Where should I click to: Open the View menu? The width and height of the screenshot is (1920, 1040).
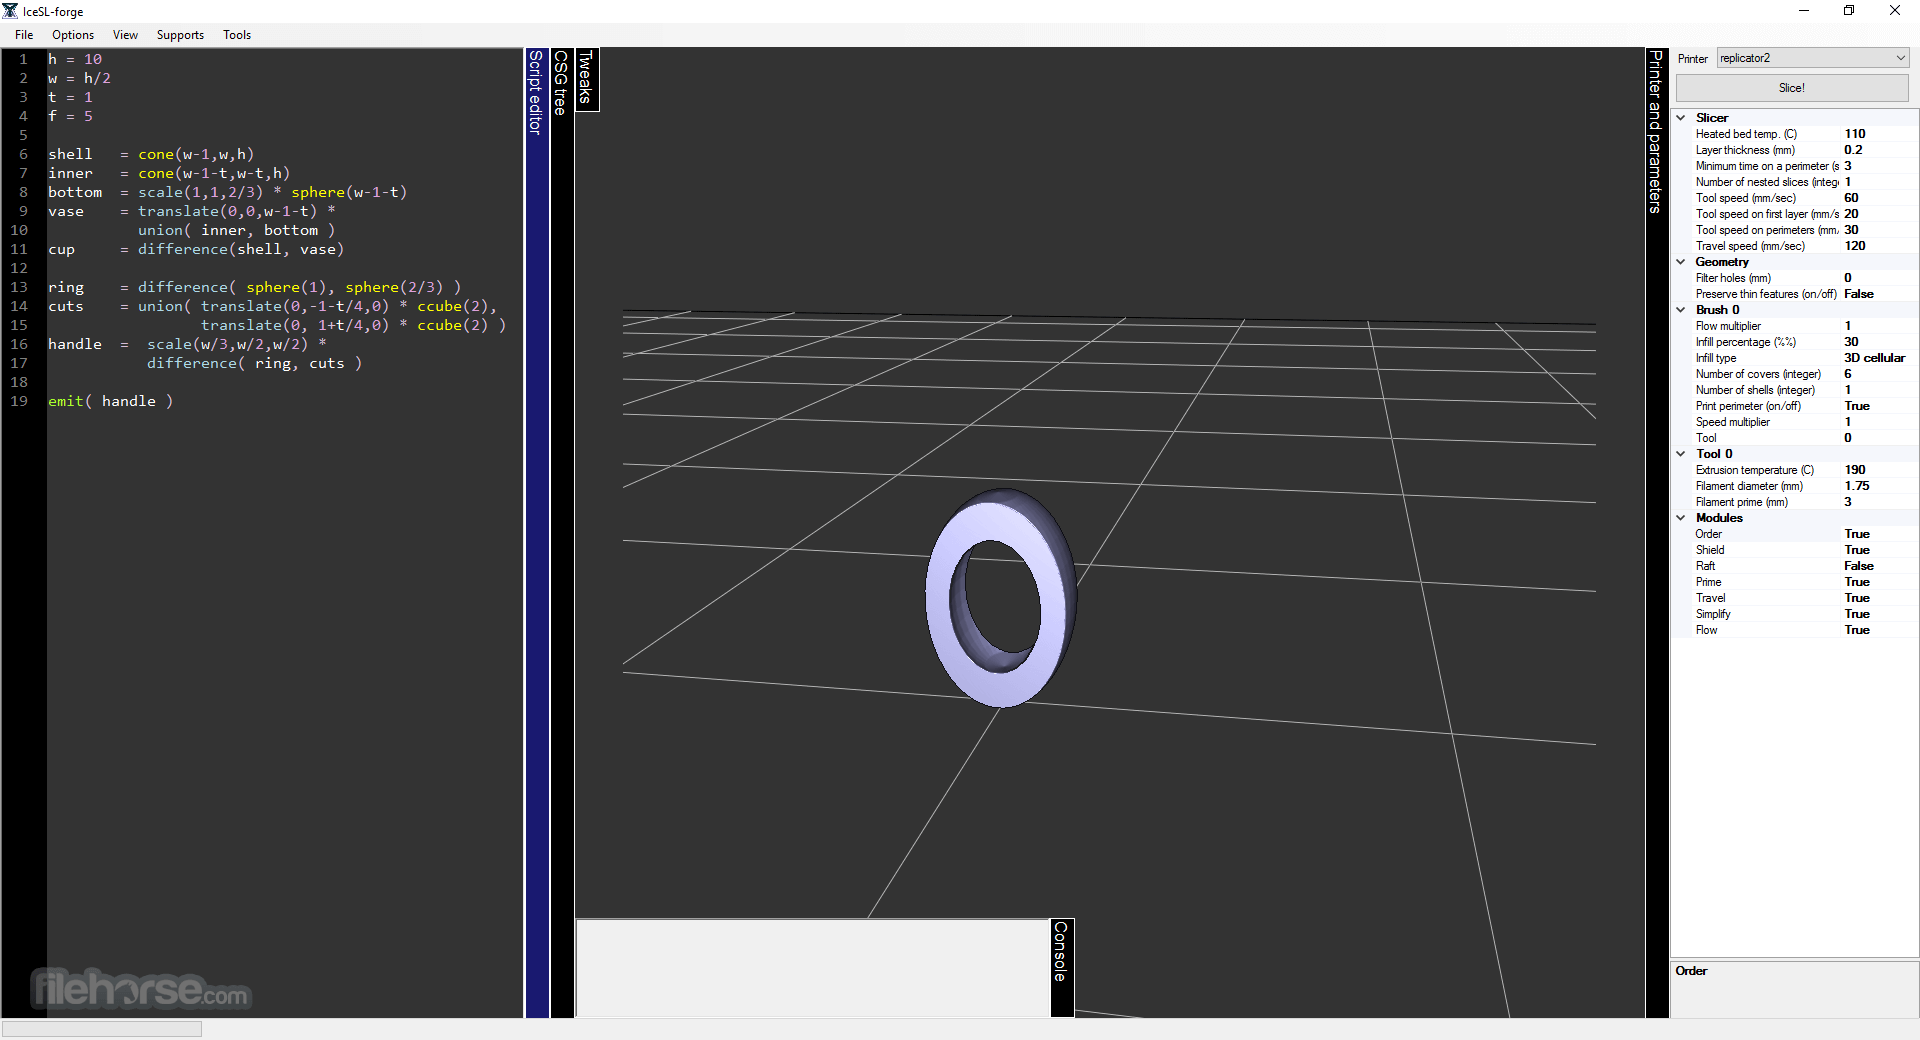(x=125, y=35)
